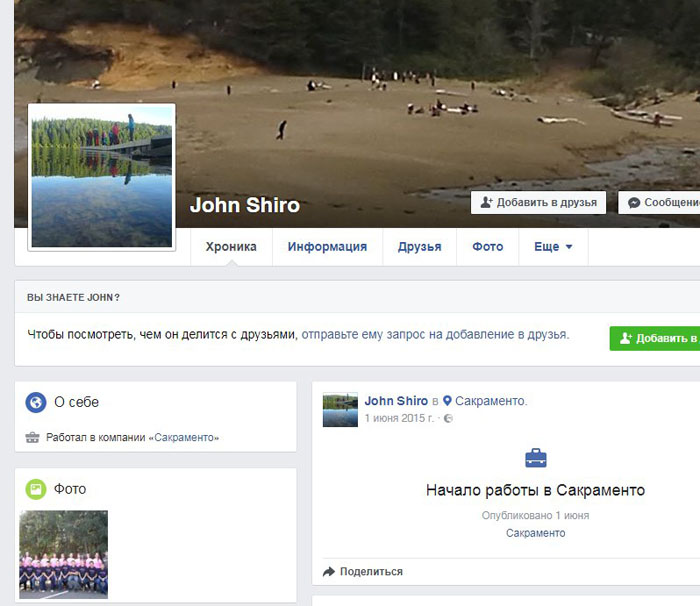Click the small briefcase icon near Работал в компании
The image size is (700, 606).
[x=33, y=437]
